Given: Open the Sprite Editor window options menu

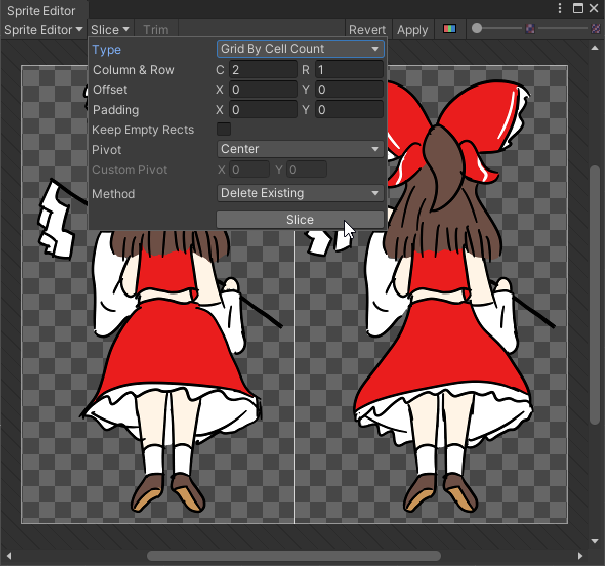Looking at the screenshot, I should [x=560, y=8].
